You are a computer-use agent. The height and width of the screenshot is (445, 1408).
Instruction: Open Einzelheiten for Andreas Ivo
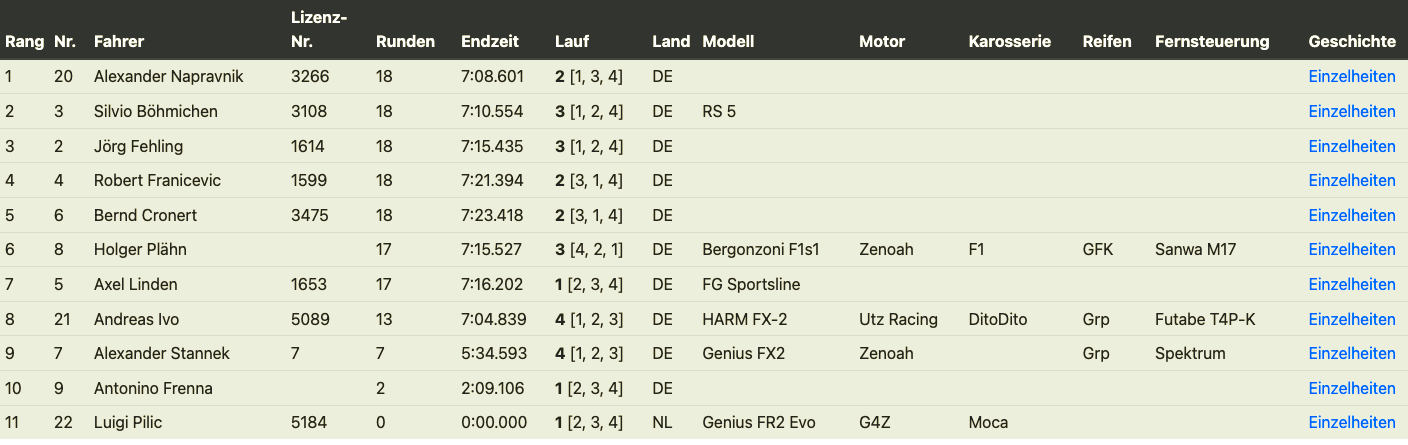tap(1351, 319)
